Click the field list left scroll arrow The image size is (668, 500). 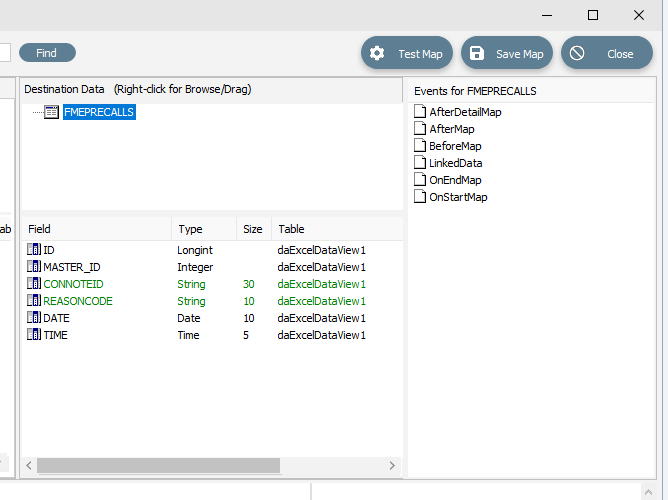click(x=29, y=466)
